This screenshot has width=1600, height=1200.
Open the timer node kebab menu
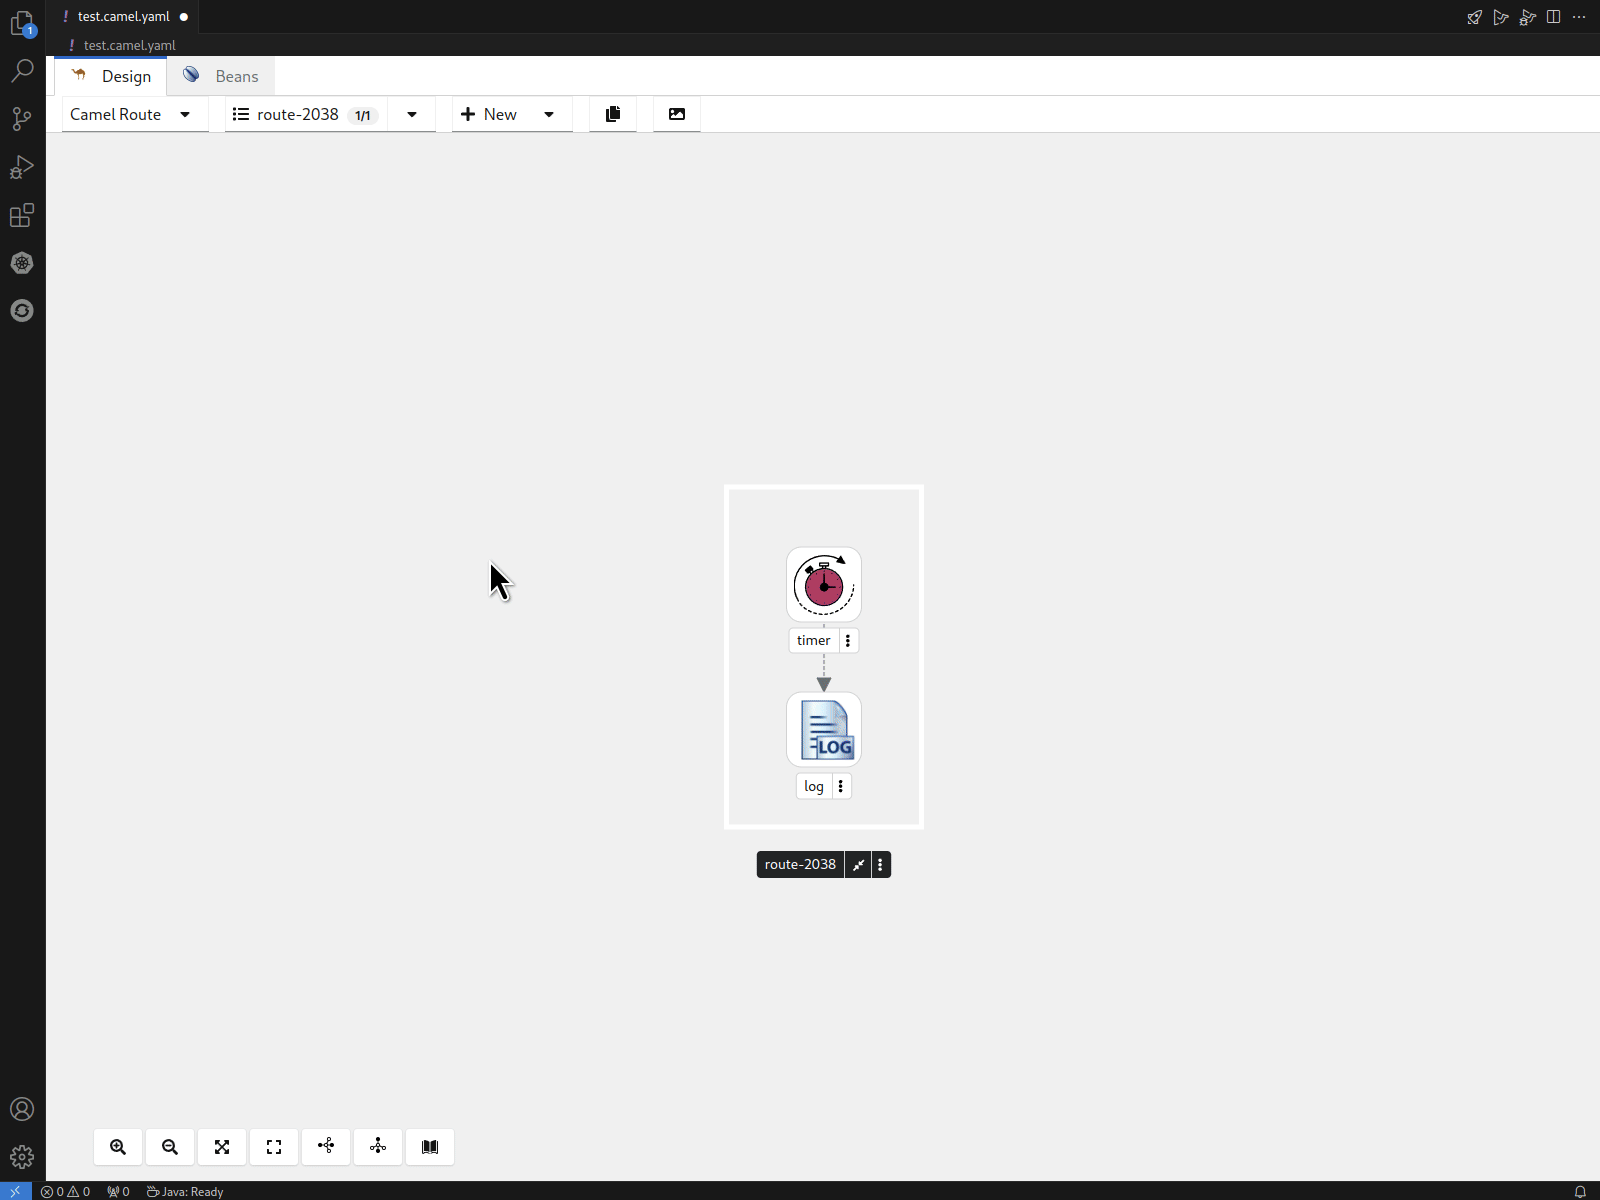coord(848,641)
